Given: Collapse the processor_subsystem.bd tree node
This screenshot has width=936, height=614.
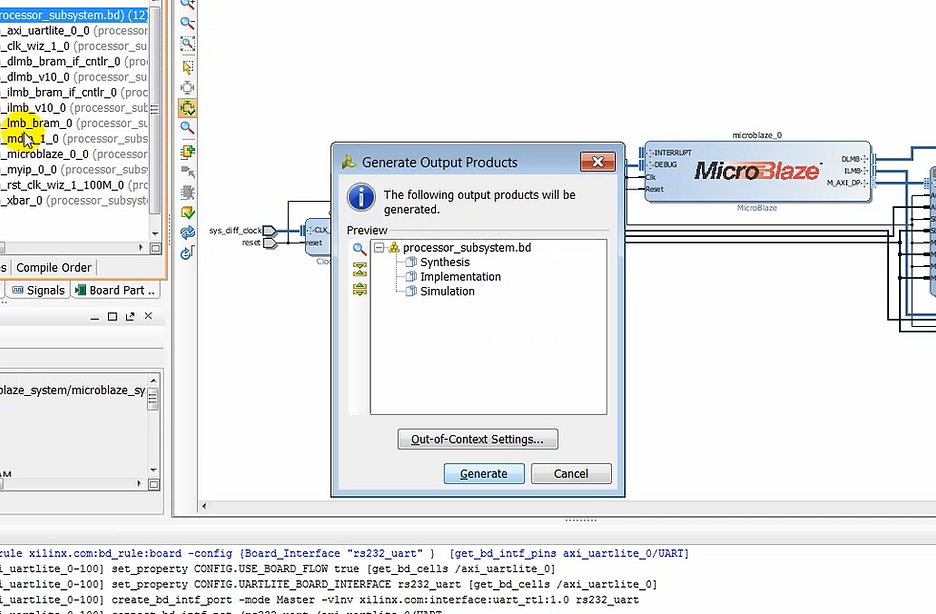Looking at the screenshot, I should pos(379,247).
